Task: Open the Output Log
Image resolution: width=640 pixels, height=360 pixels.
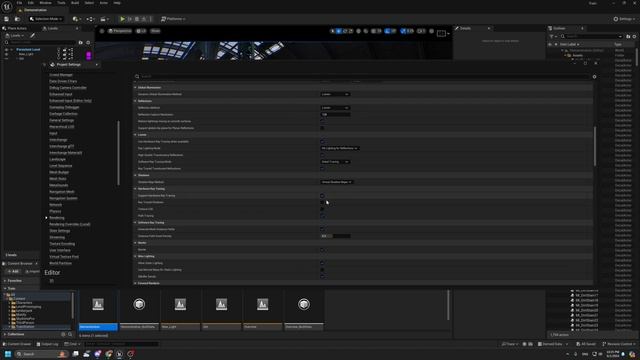Action: (47, 344)
